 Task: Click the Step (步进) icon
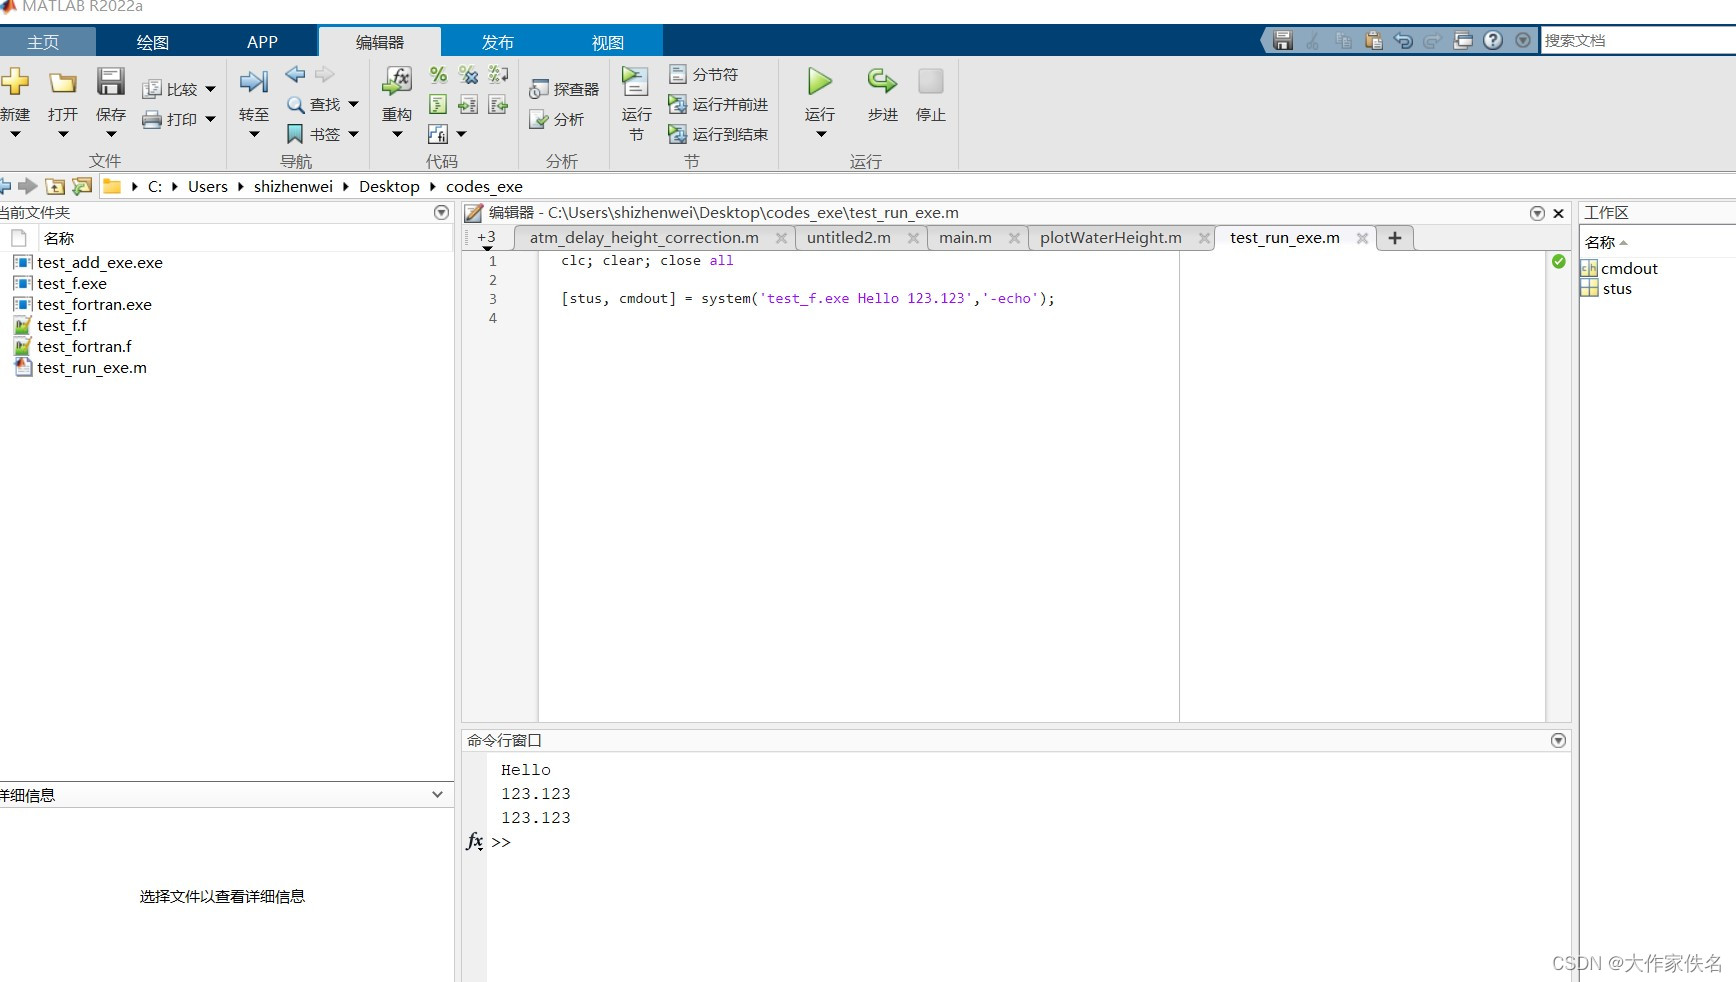(x=882, y=82)
